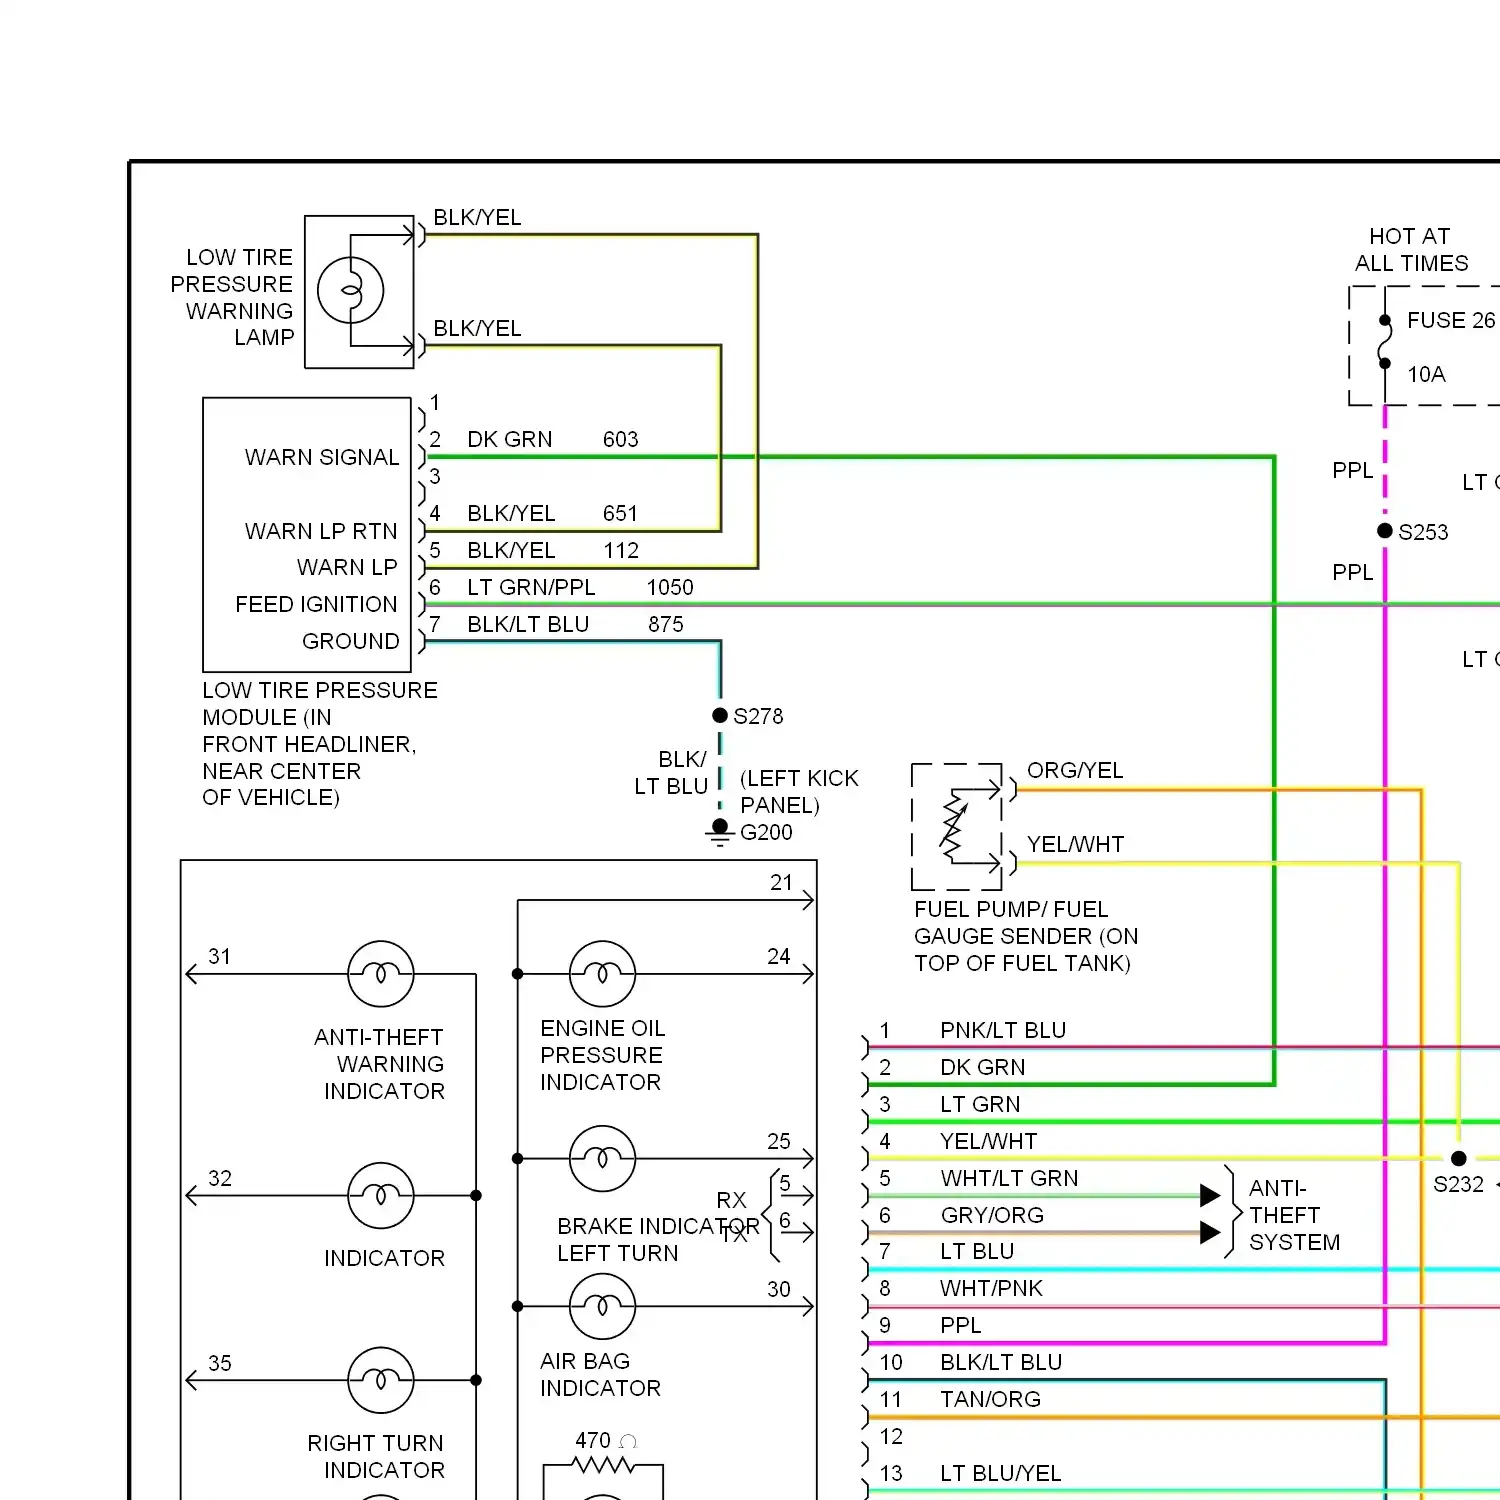Click the S278 splice dot
Viewport: 1500px width, 1500px height.
tap(720, 715)
